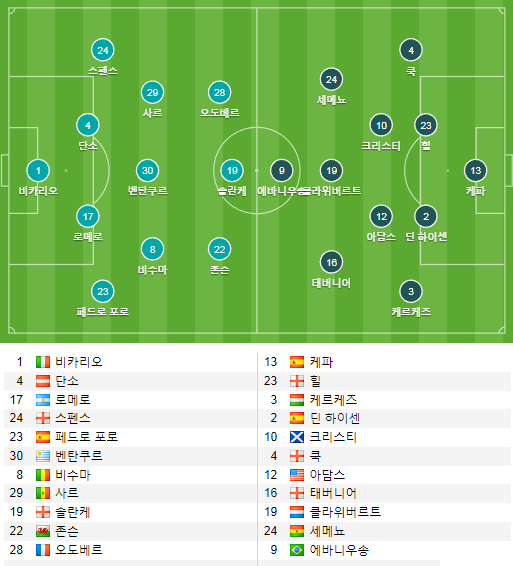Select player circle 9 에바니우송 on pitch
The height and width of the screenshot is (566, 513).
pyautogui.click(x=282, y=170)
